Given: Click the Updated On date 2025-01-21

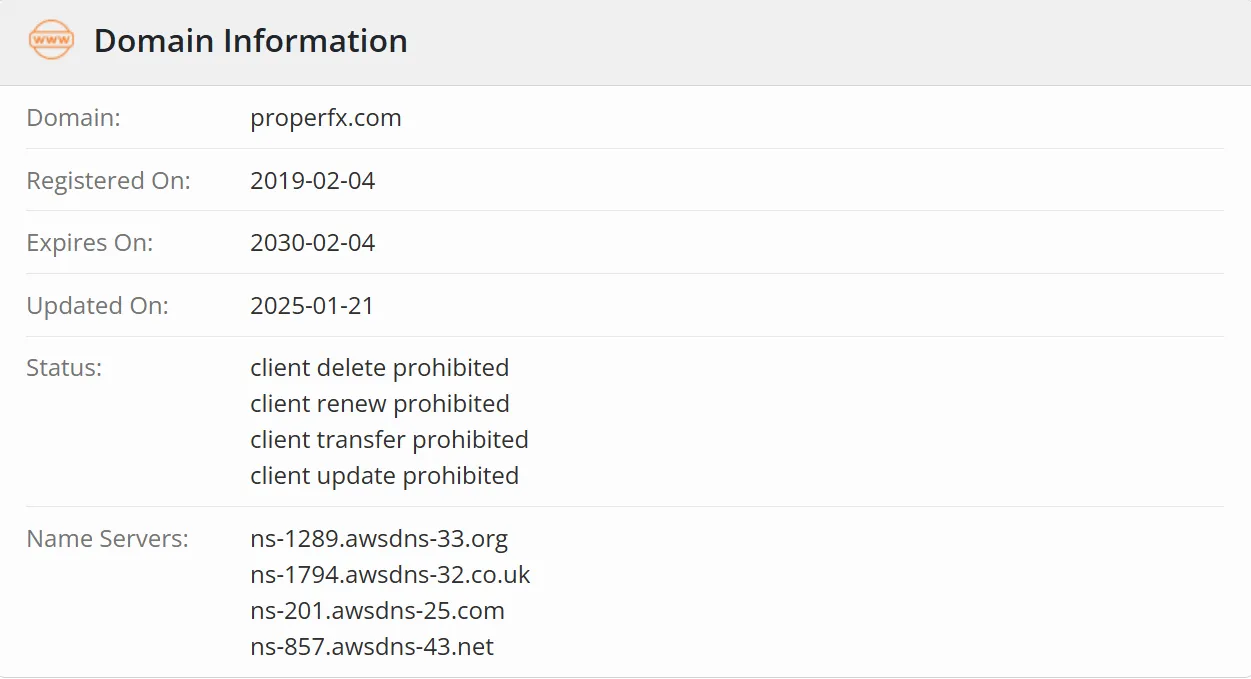Looking at the screenshot, I should 312,306.
